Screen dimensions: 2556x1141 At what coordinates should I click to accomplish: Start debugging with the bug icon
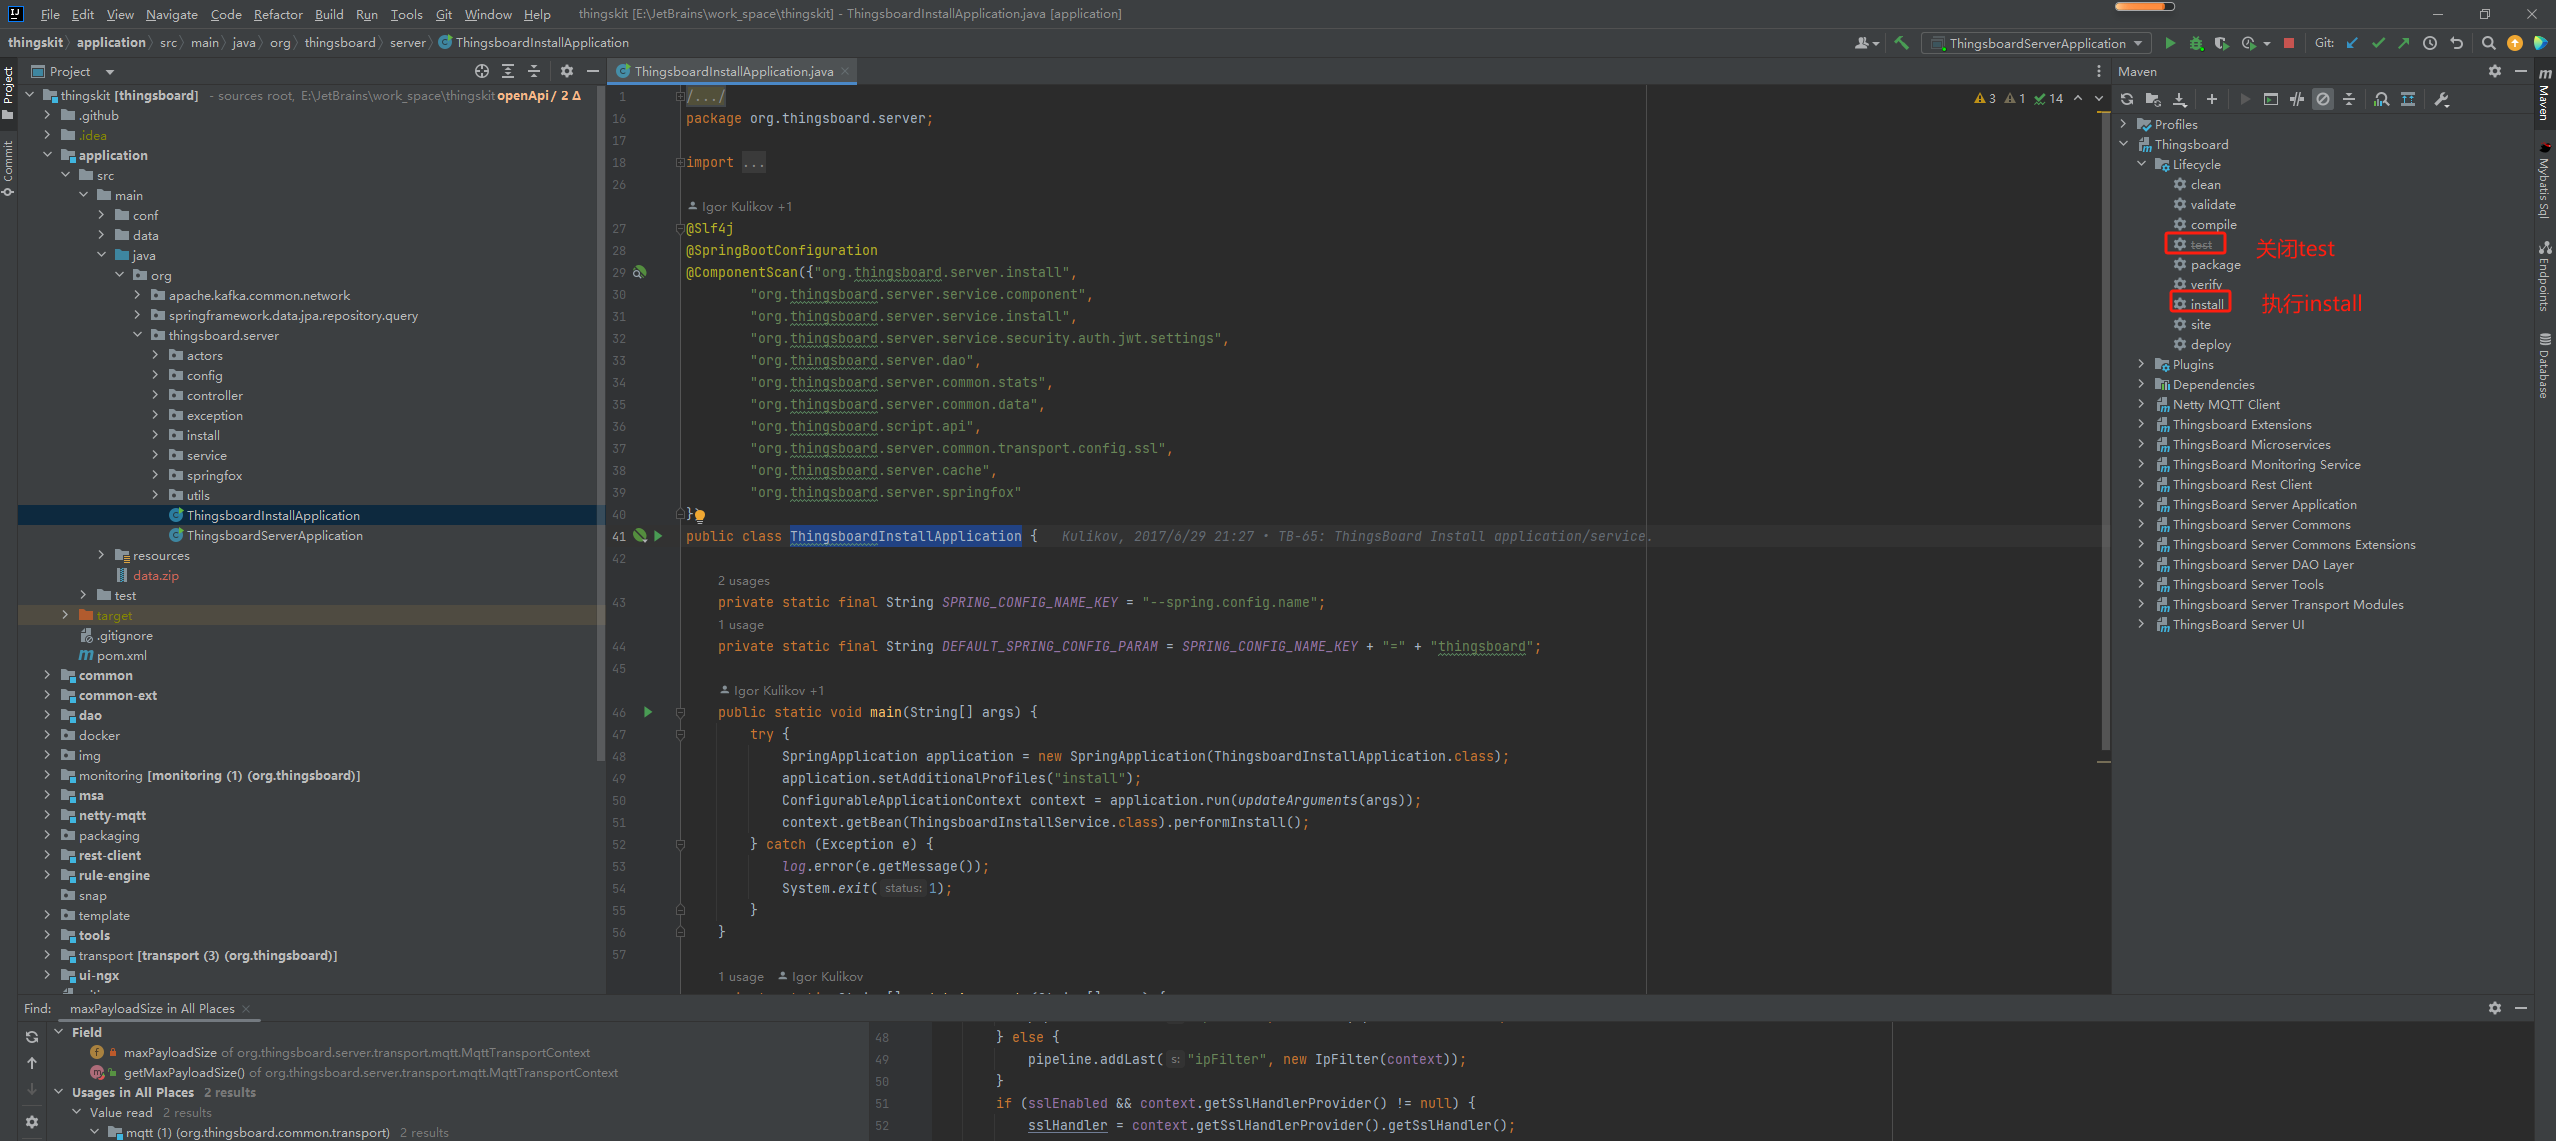point(2196,43)
